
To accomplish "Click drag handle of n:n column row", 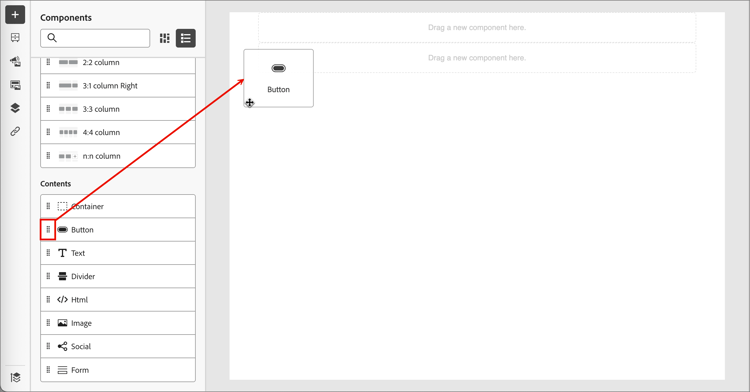I will (x=48, y=156).
